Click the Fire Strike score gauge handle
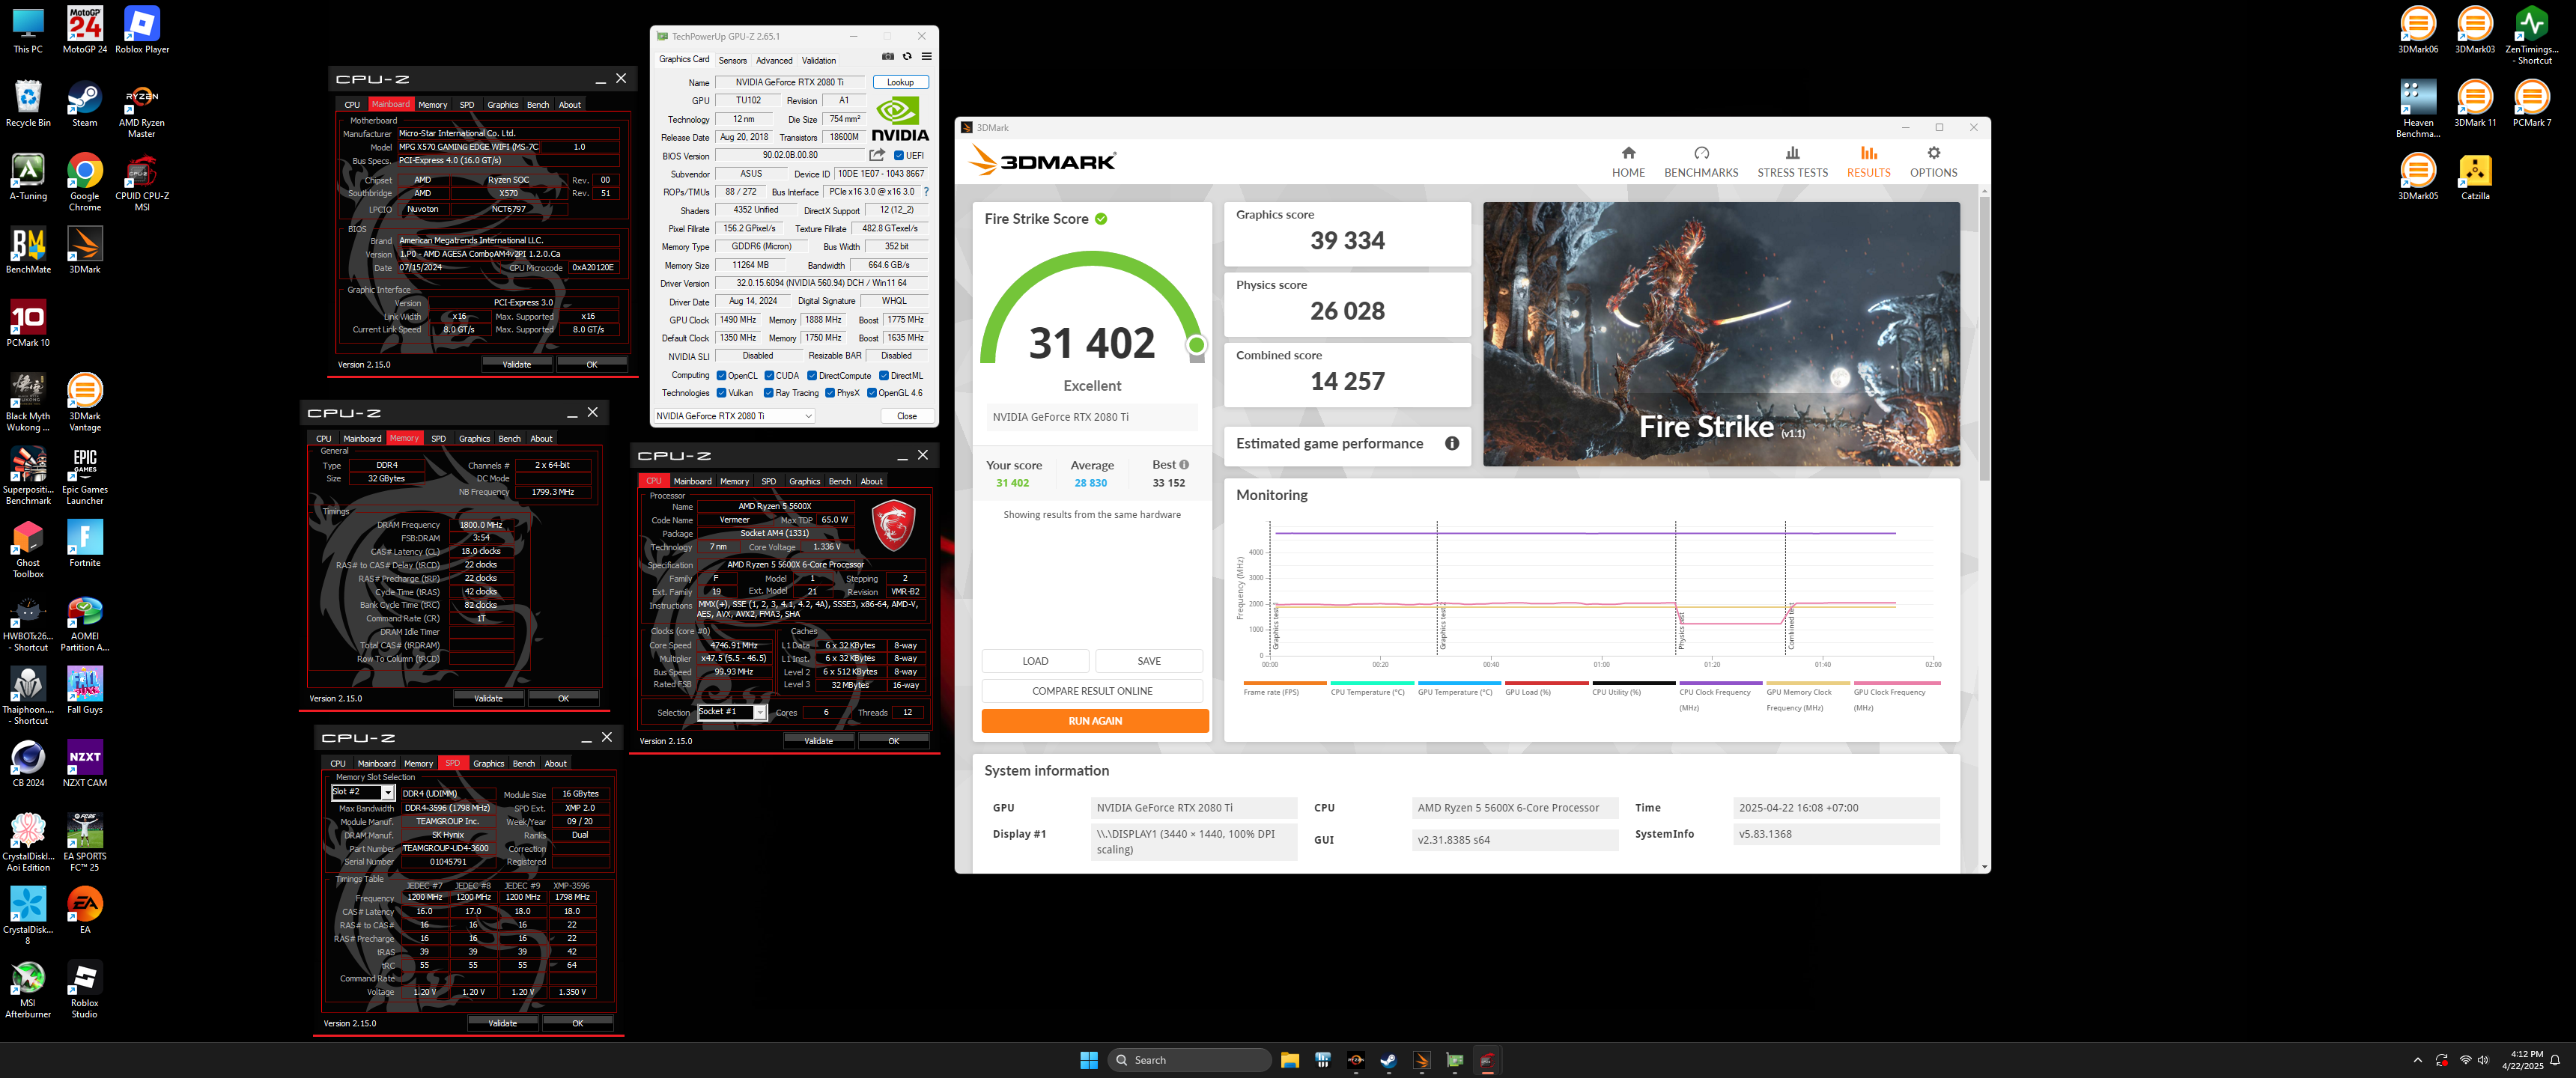Screen dimensions: 2576x1078 [1196, 346]
